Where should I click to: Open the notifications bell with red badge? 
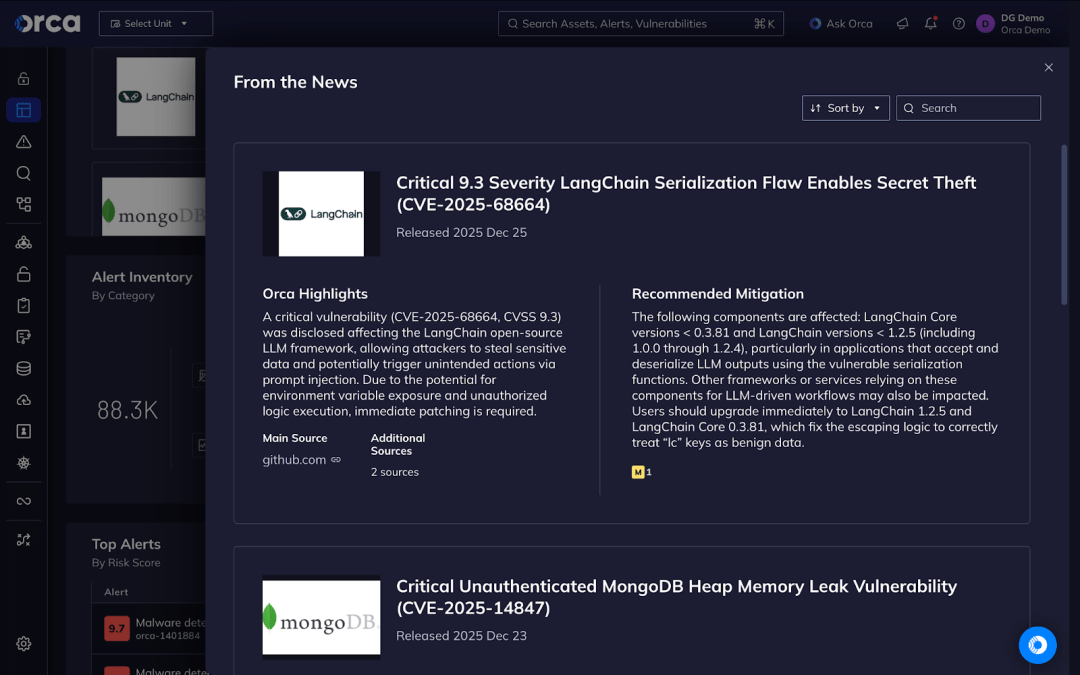(x=930, y=23)
